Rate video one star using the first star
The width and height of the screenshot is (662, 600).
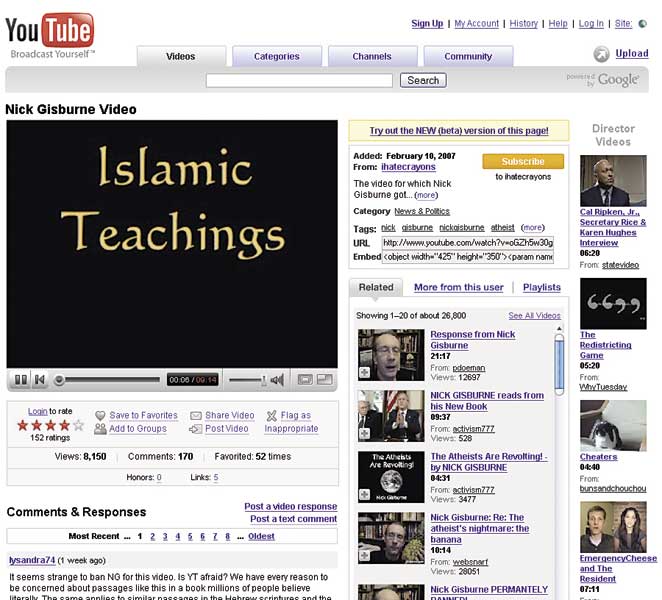point(23,425)
